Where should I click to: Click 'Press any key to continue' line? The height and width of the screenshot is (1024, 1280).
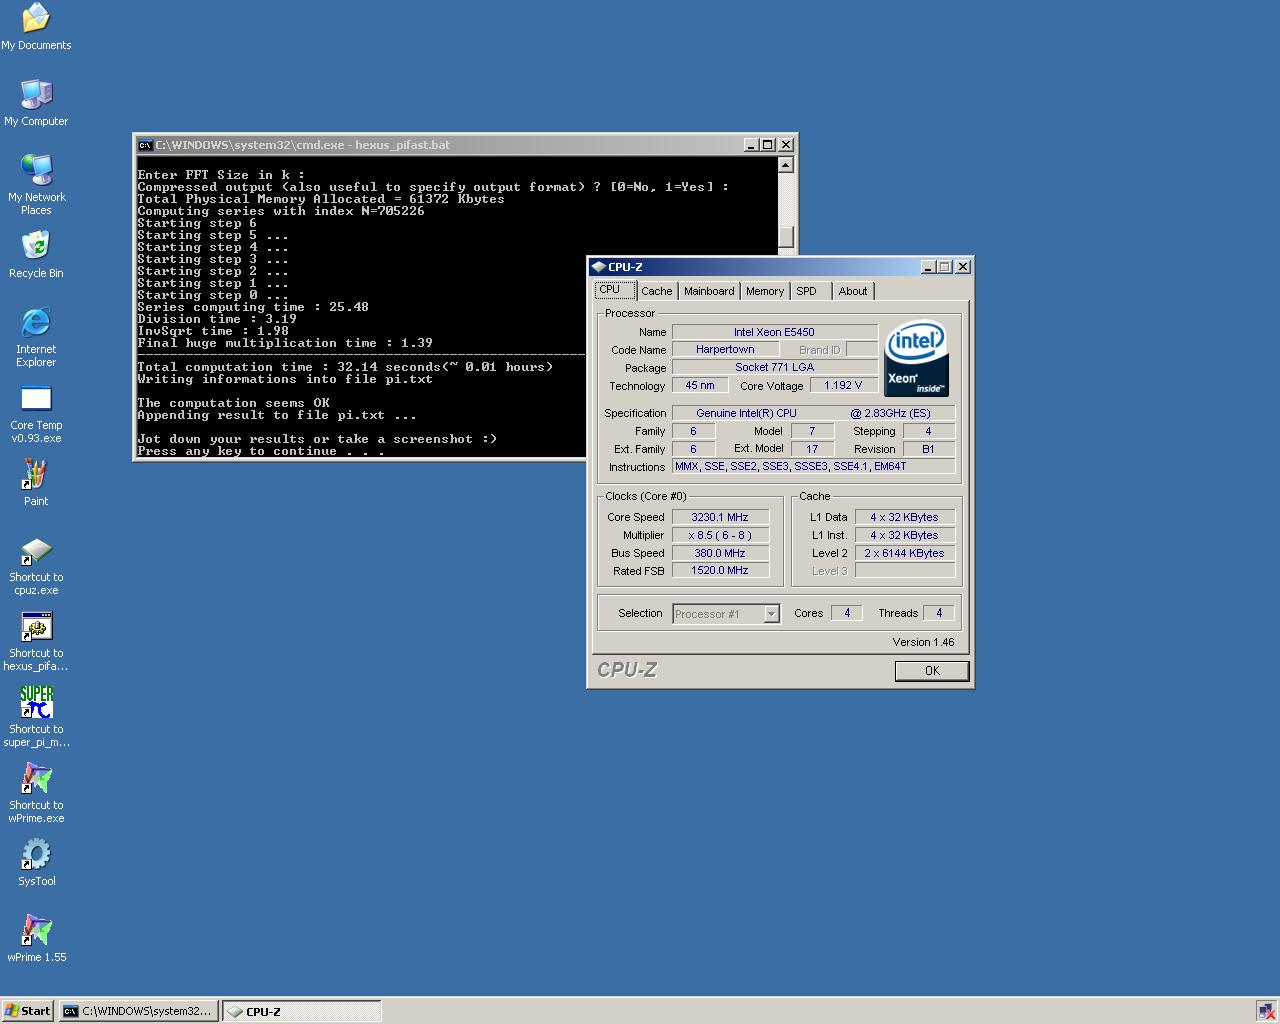pos(261,451)
